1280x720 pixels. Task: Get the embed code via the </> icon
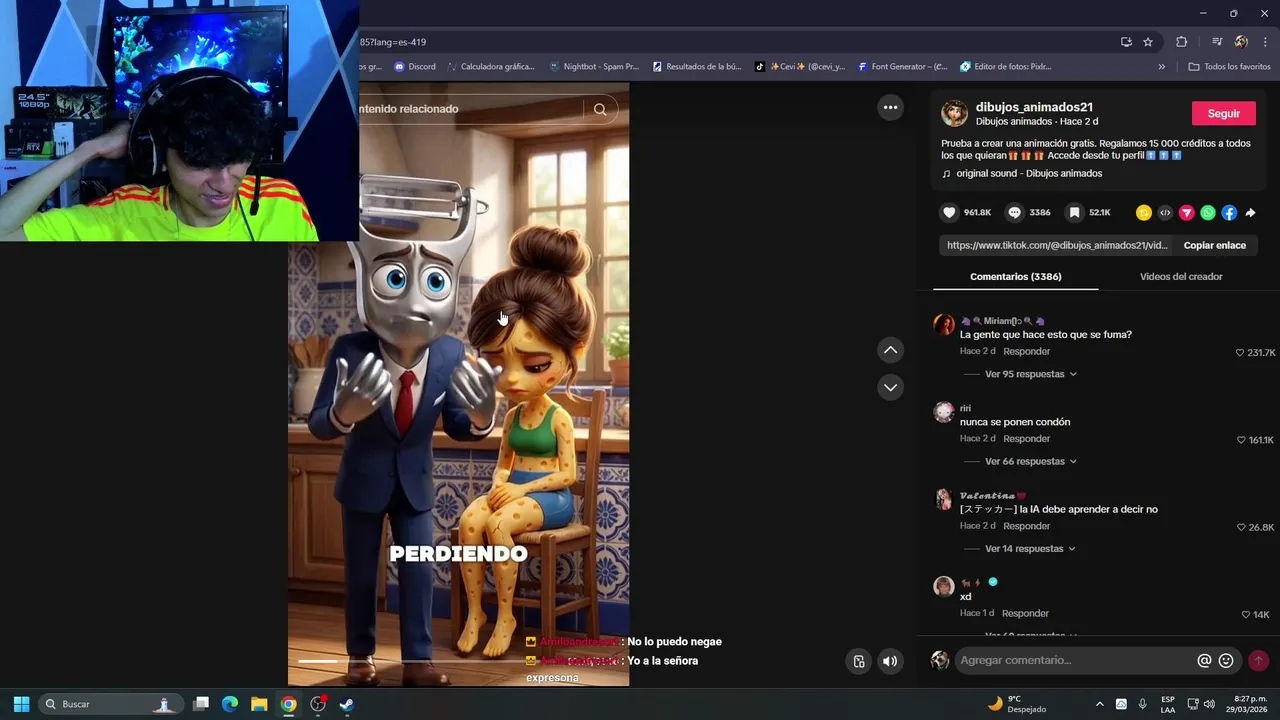(x=1165, y=213)
